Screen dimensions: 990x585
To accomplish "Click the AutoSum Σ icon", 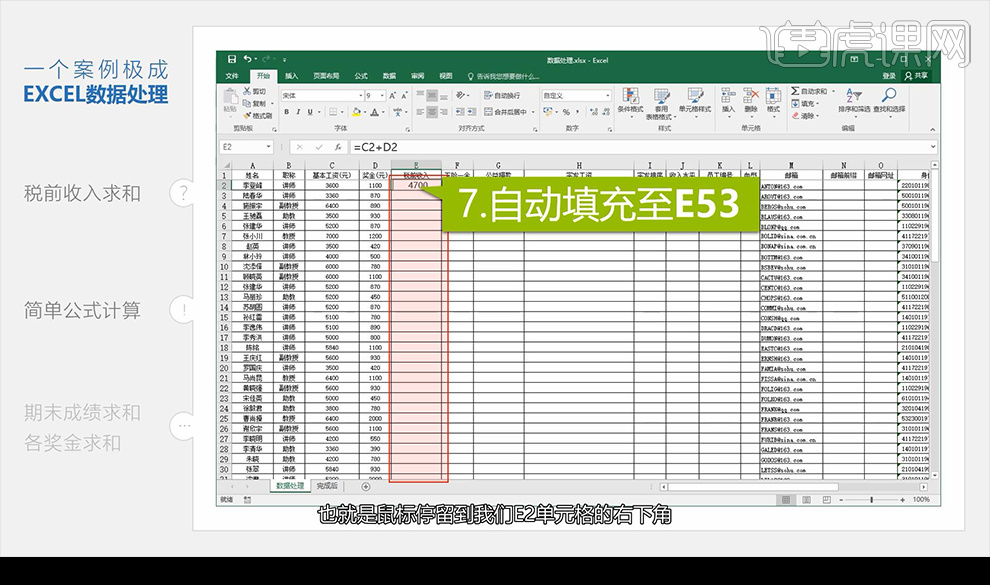I will point(794,90).
